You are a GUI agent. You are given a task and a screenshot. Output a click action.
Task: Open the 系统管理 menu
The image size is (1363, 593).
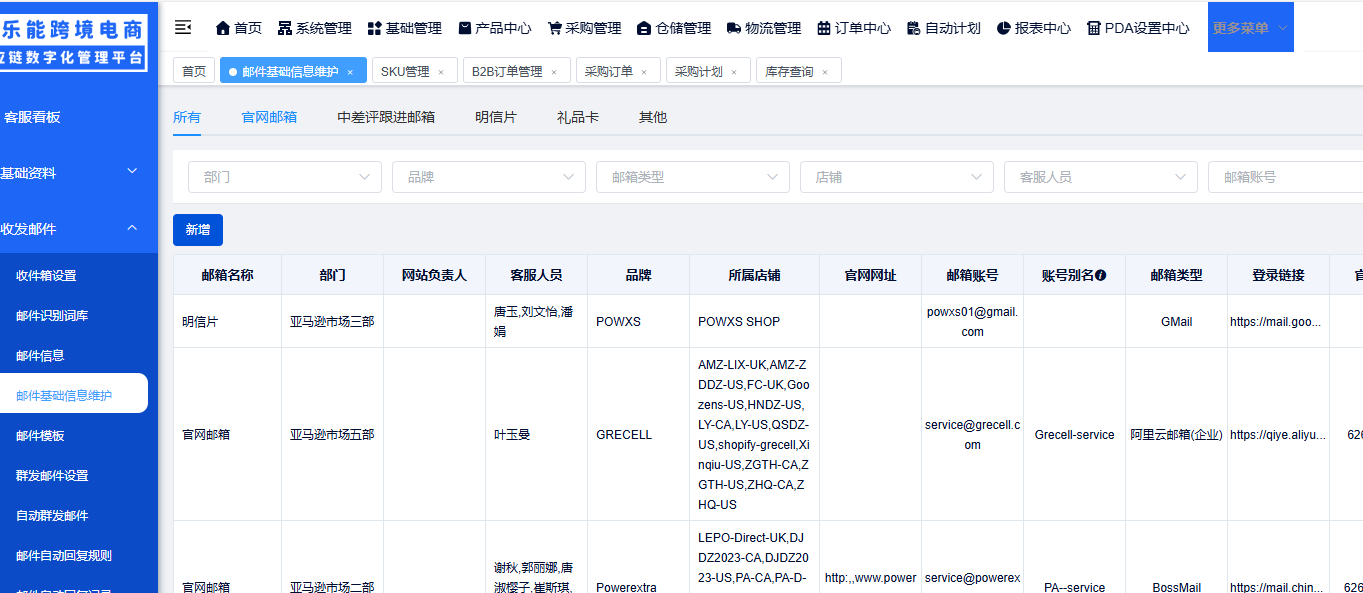[314, 28]
